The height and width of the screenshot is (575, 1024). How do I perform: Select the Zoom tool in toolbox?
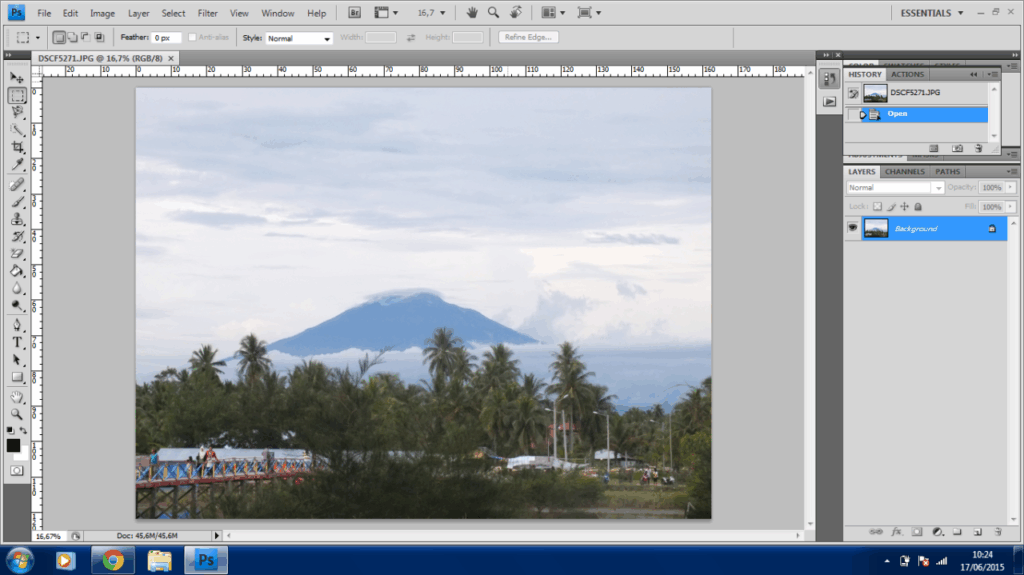coord(17,414)
